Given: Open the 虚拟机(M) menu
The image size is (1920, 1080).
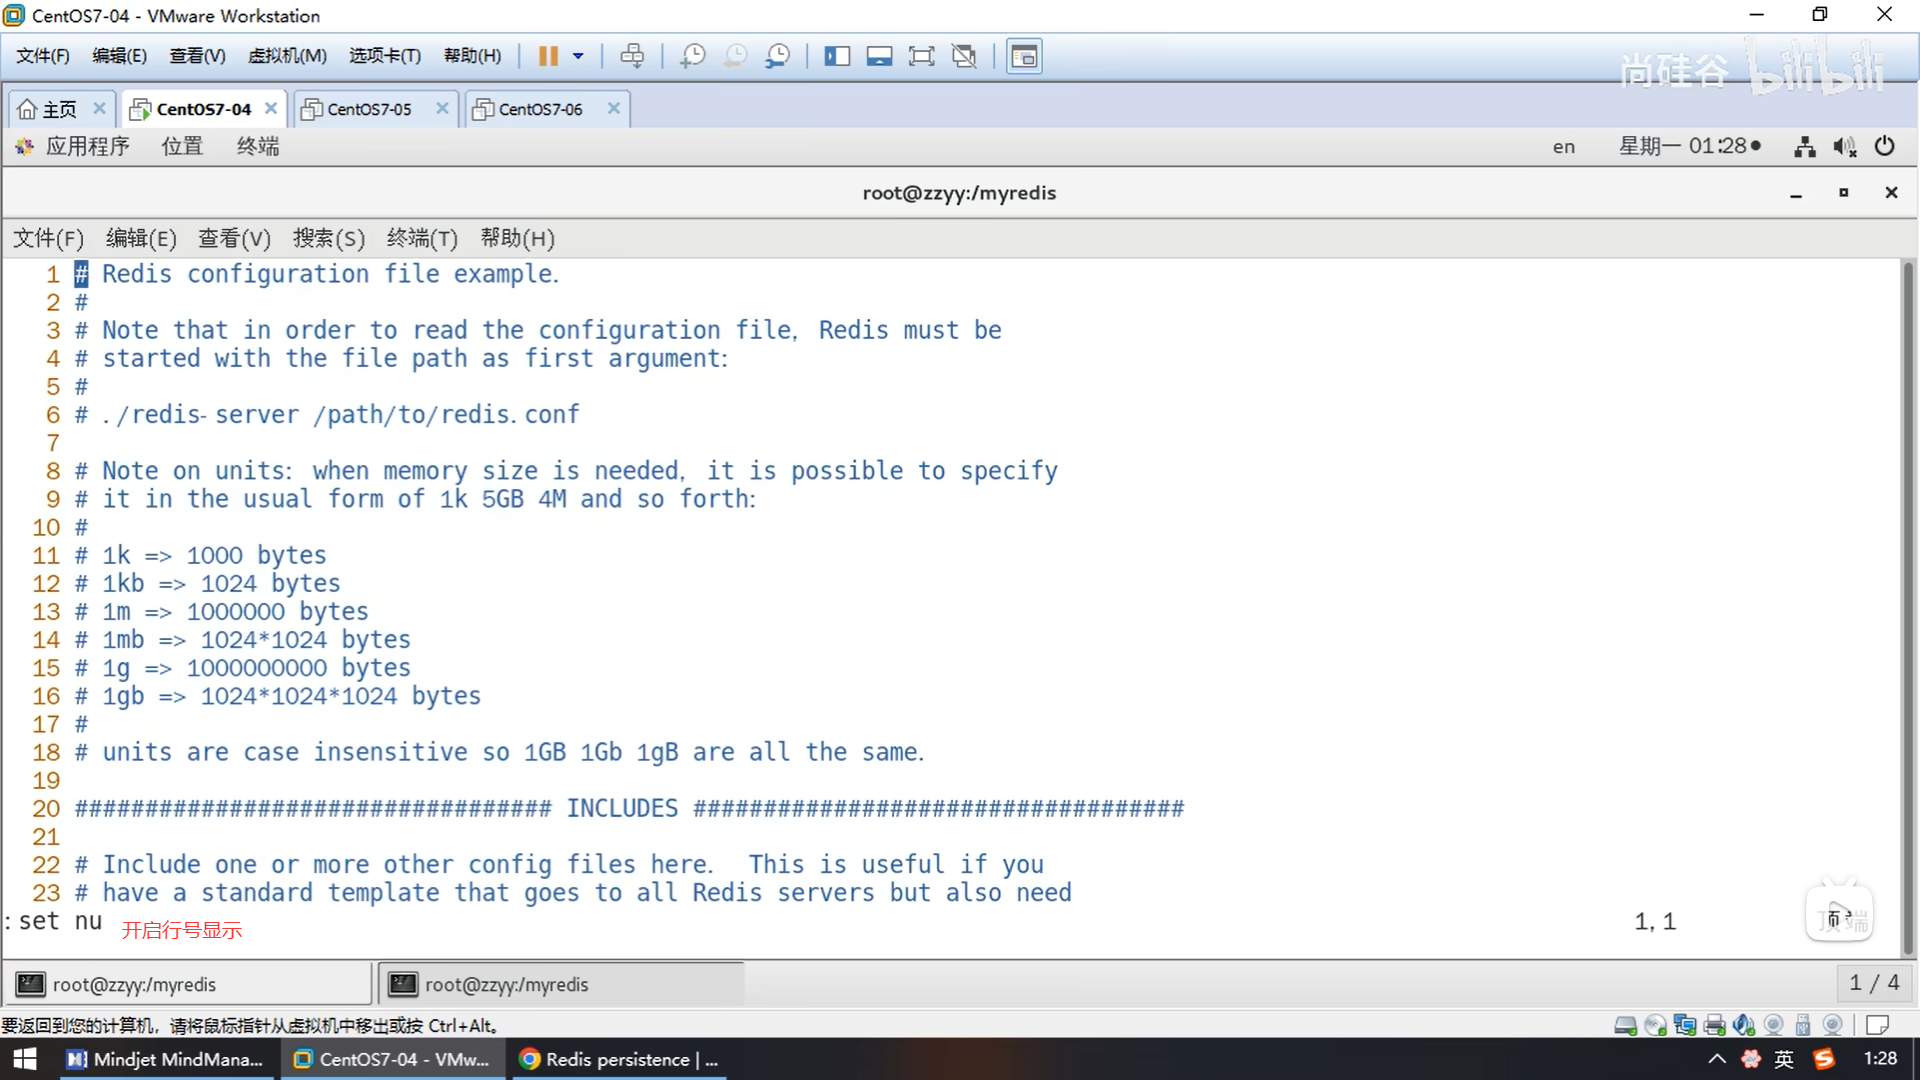Looking at the screenshot, I should pos(287,56).
